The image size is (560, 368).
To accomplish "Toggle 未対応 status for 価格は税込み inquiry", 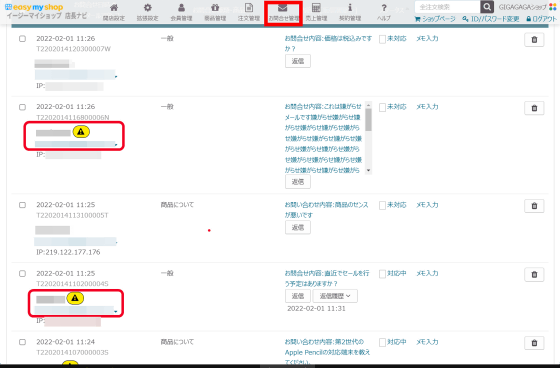I will point(382,39).
